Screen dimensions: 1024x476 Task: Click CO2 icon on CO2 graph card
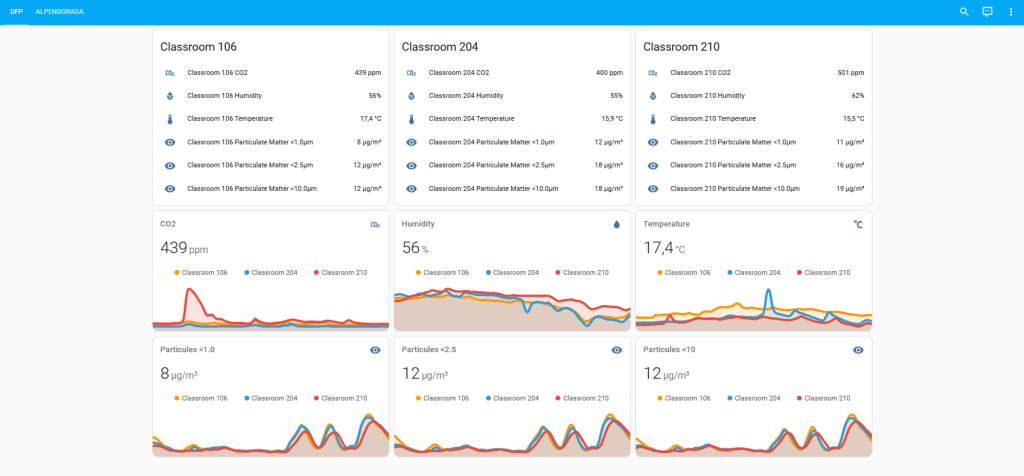[376, 225]
